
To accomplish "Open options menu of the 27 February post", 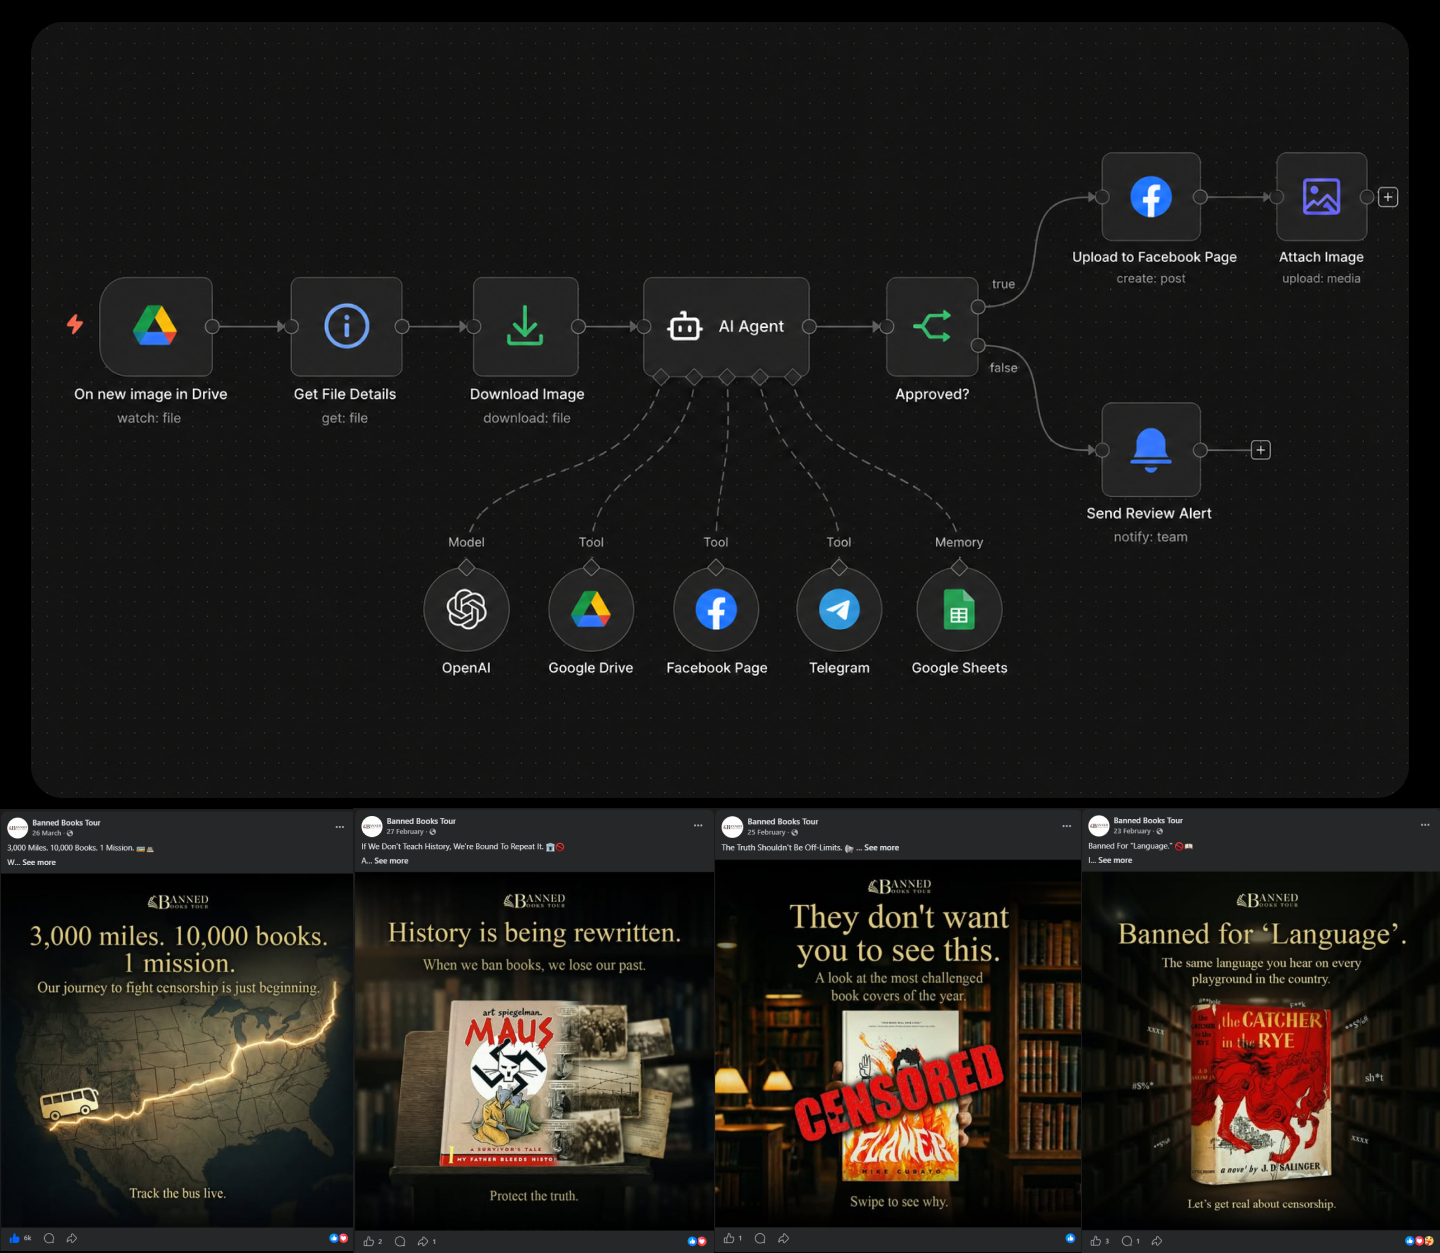I will tap(698, 825).
